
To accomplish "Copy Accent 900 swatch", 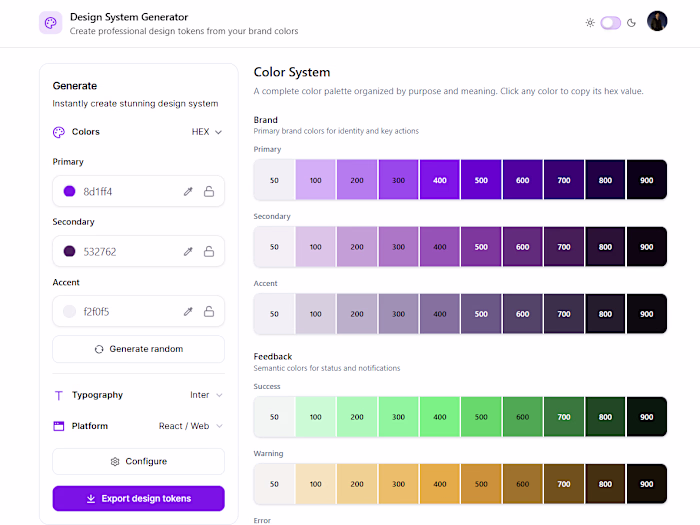I will 647,313.
